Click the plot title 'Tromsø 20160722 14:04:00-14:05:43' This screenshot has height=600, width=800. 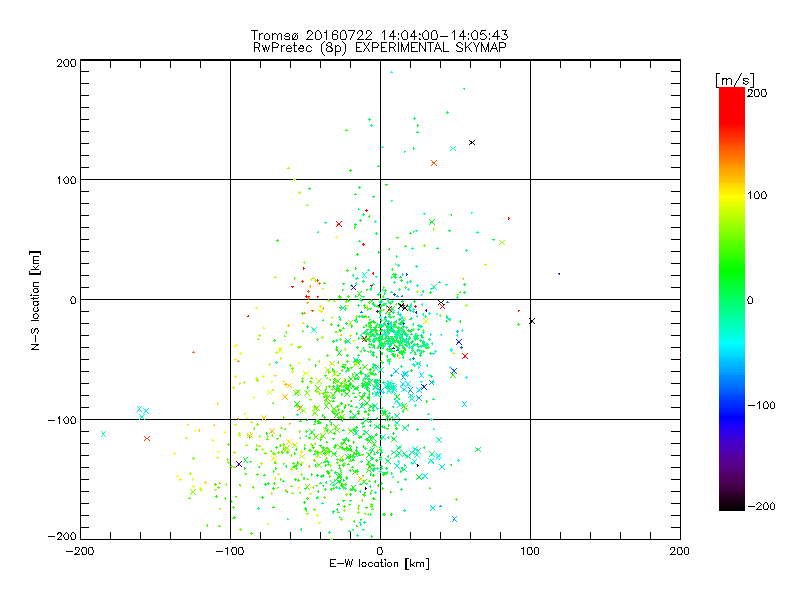(x=379, y=35)
